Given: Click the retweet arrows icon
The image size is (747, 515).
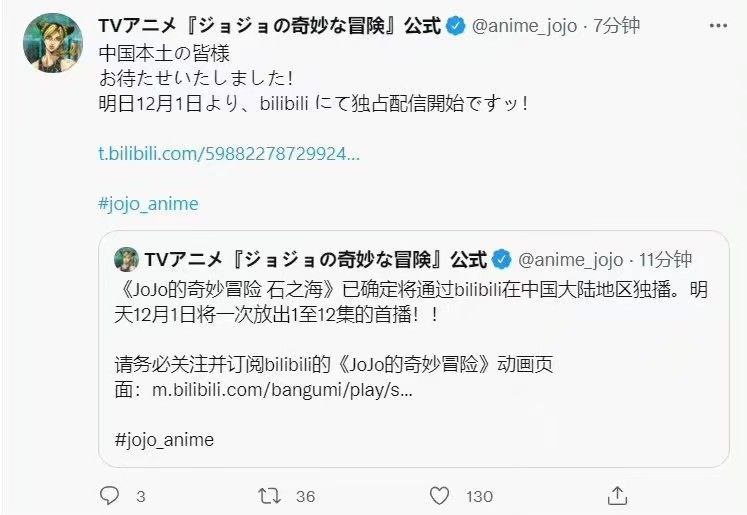Looking at the screenshot, I should coord(268,496).
